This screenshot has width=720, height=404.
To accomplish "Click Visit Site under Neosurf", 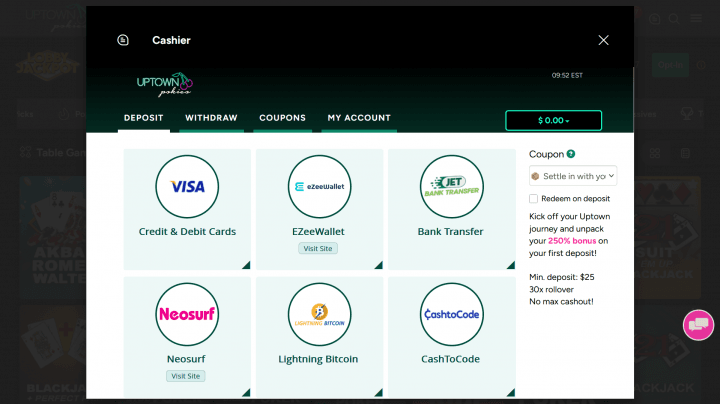I will [186, 376].
